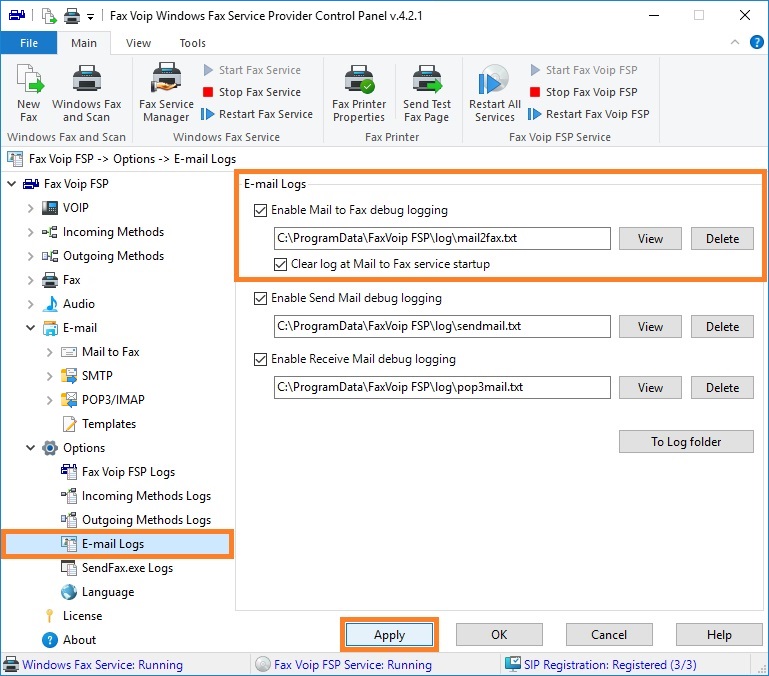Toggle Enable Receive Mail debug logging
The width and height of the screenshot is (769, 676).
pyautogui.click(x=260, y=360)
